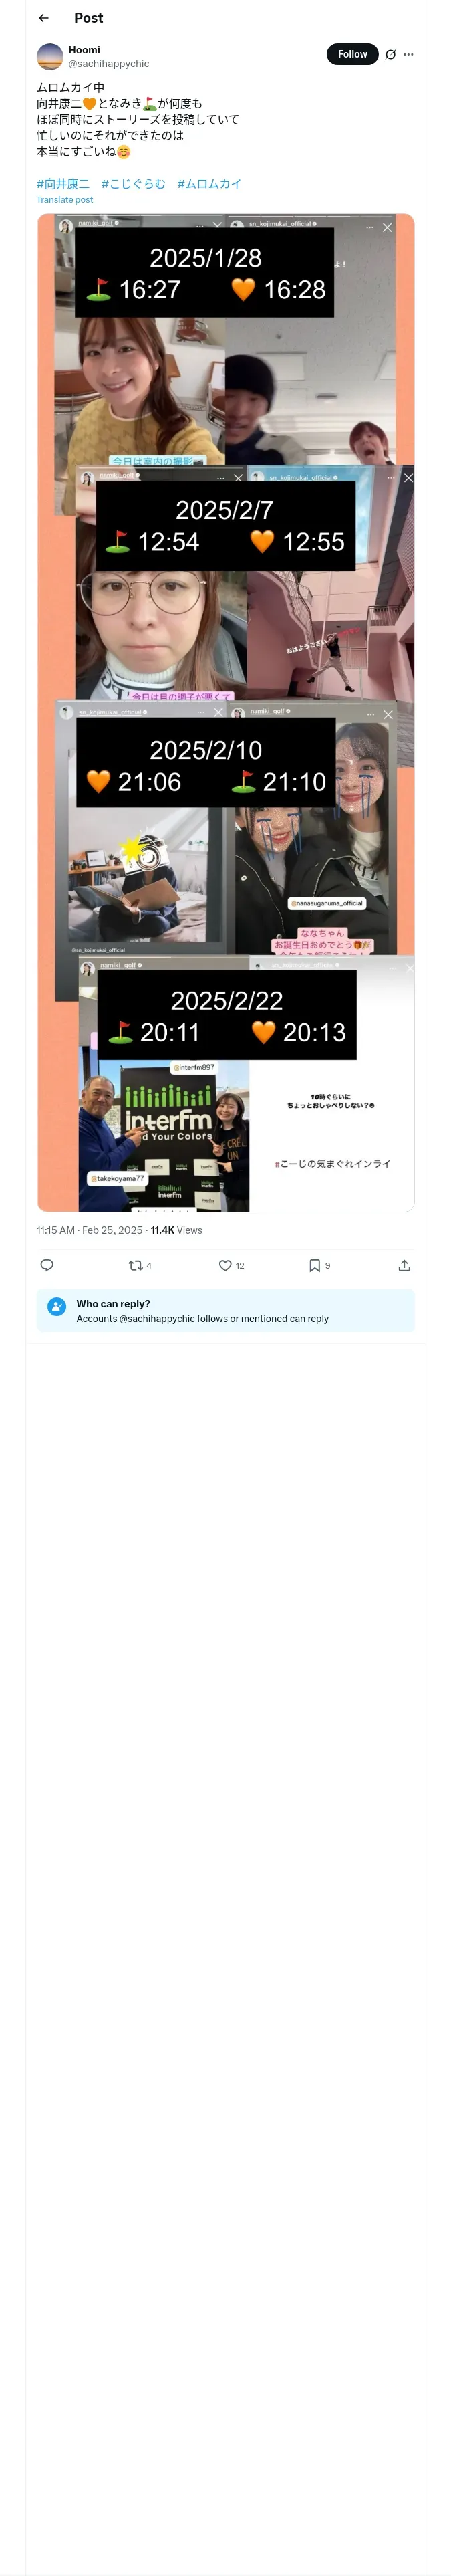This screenshot has width=451, height=2576.
Task: Open hashtag #向井康二
Action: (63, 184)
